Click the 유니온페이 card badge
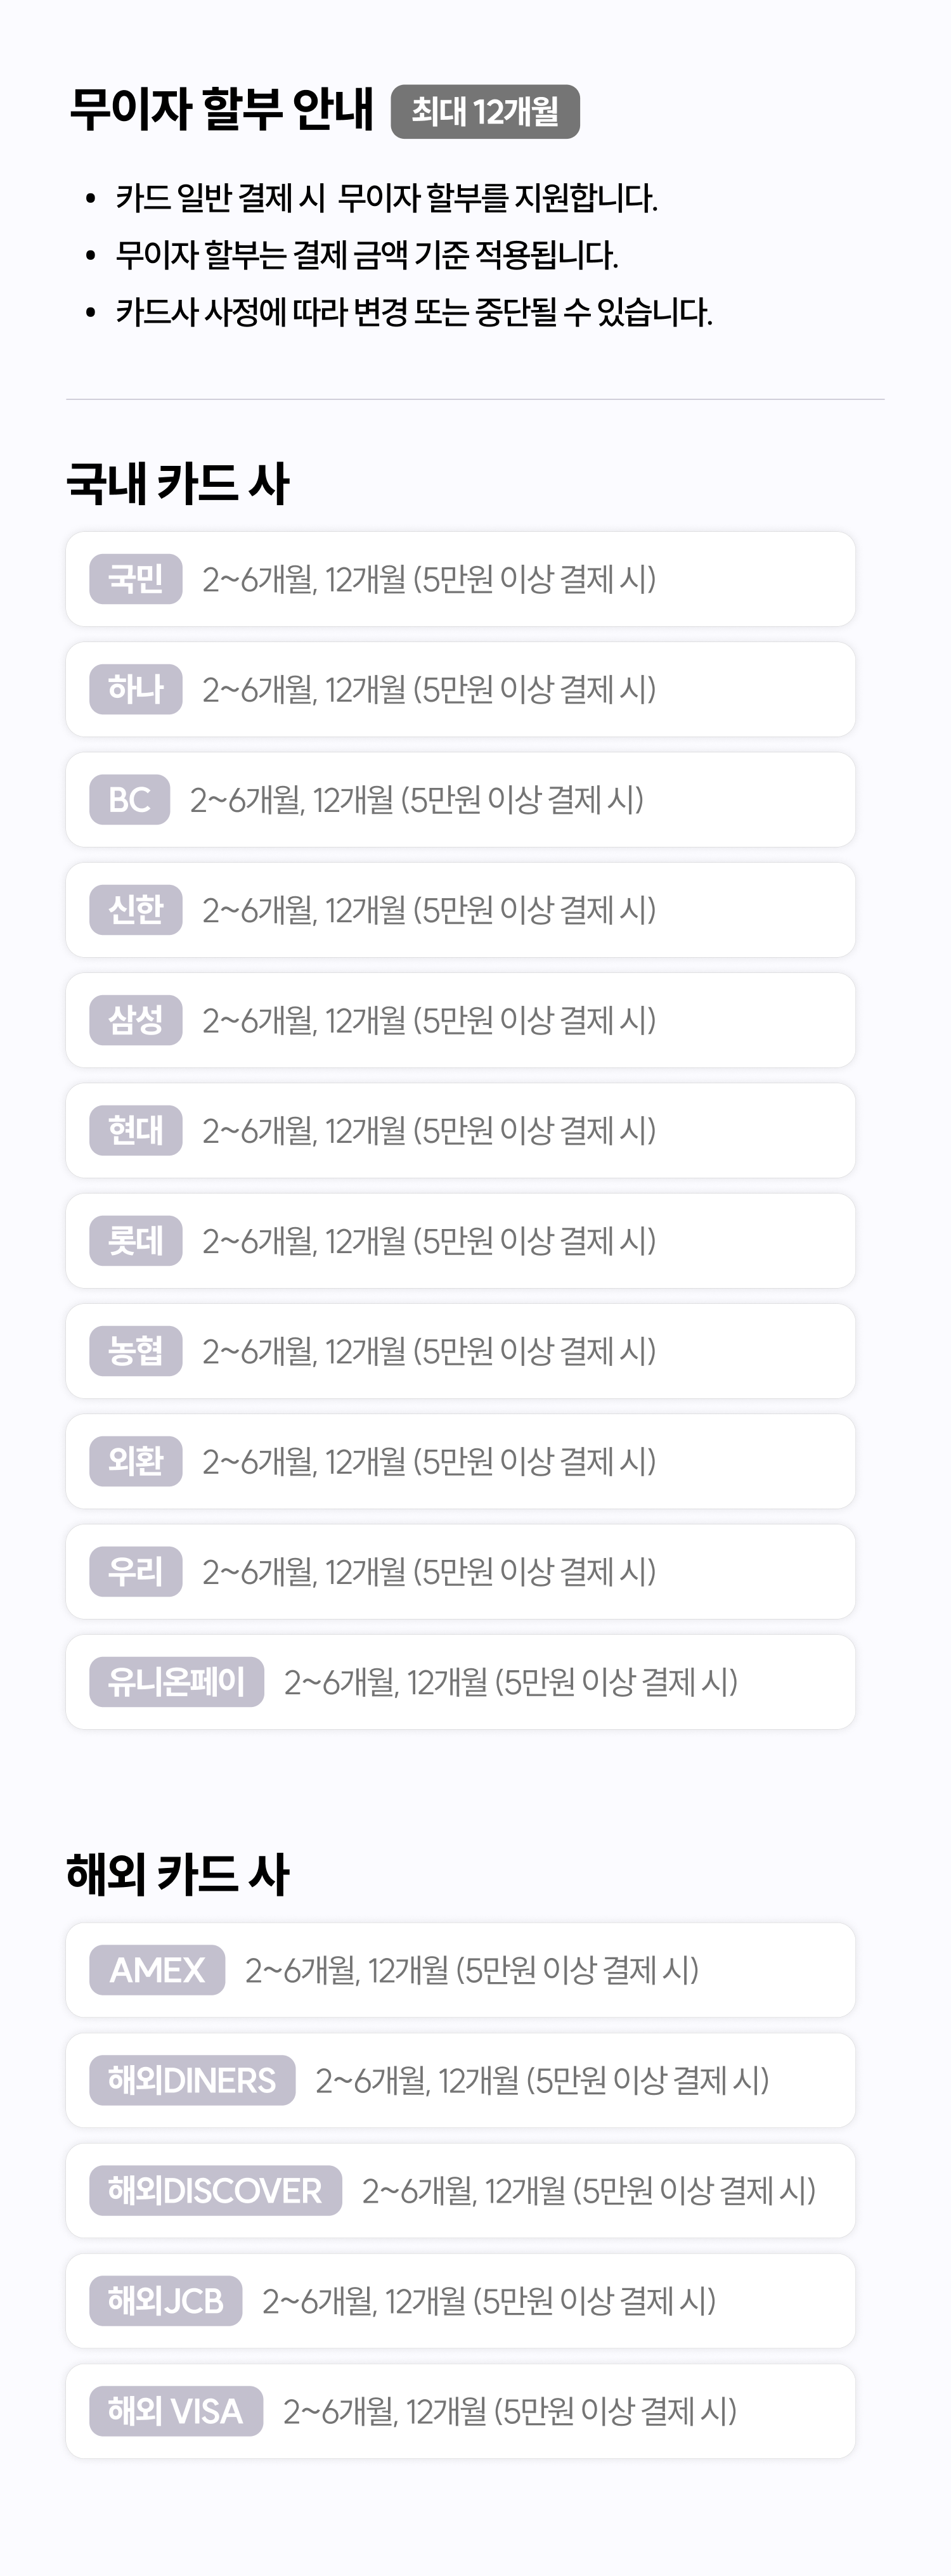Image resolution: width=951 pixels, height=2576 pixels. 176,1682
